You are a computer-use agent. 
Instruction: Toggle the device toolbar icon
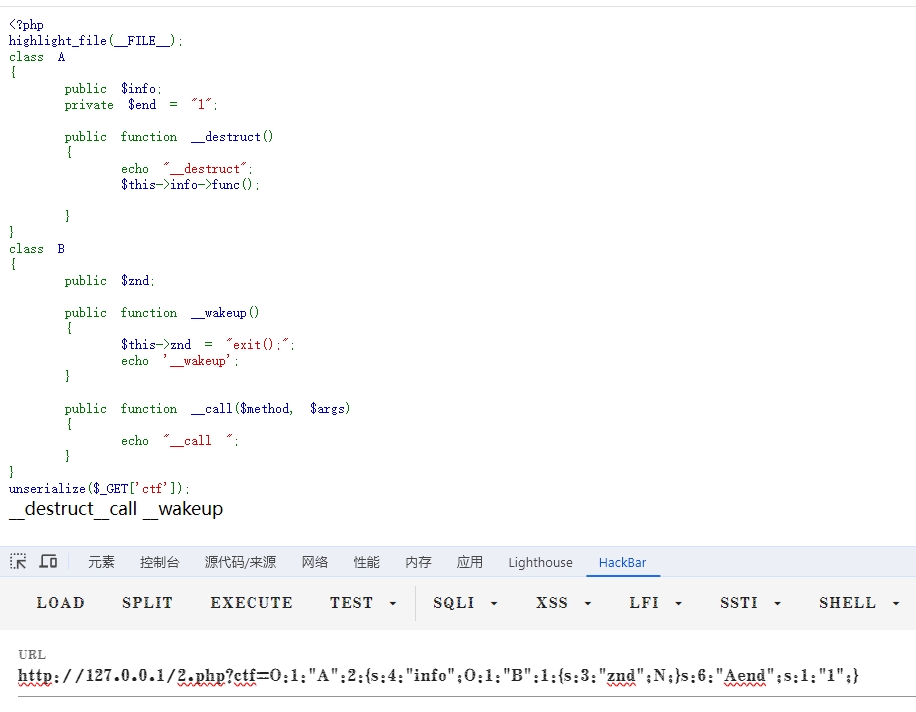click(48, 562)
